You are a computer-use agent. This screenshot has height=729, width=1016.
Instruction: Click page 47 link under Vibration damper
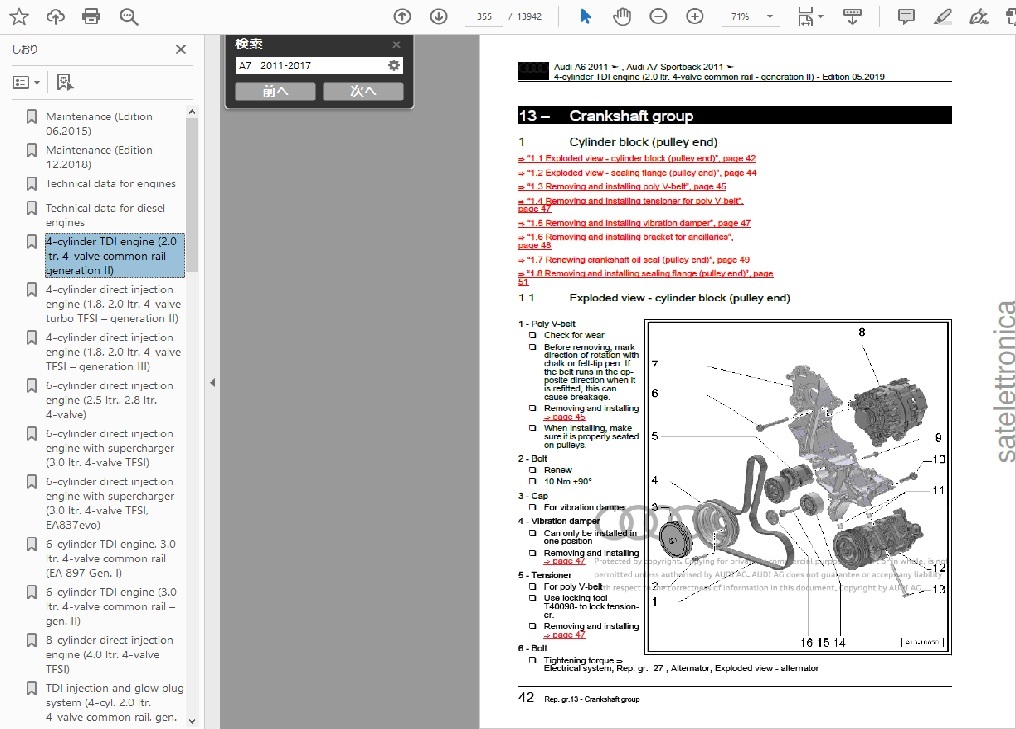[x=564, y=562]
